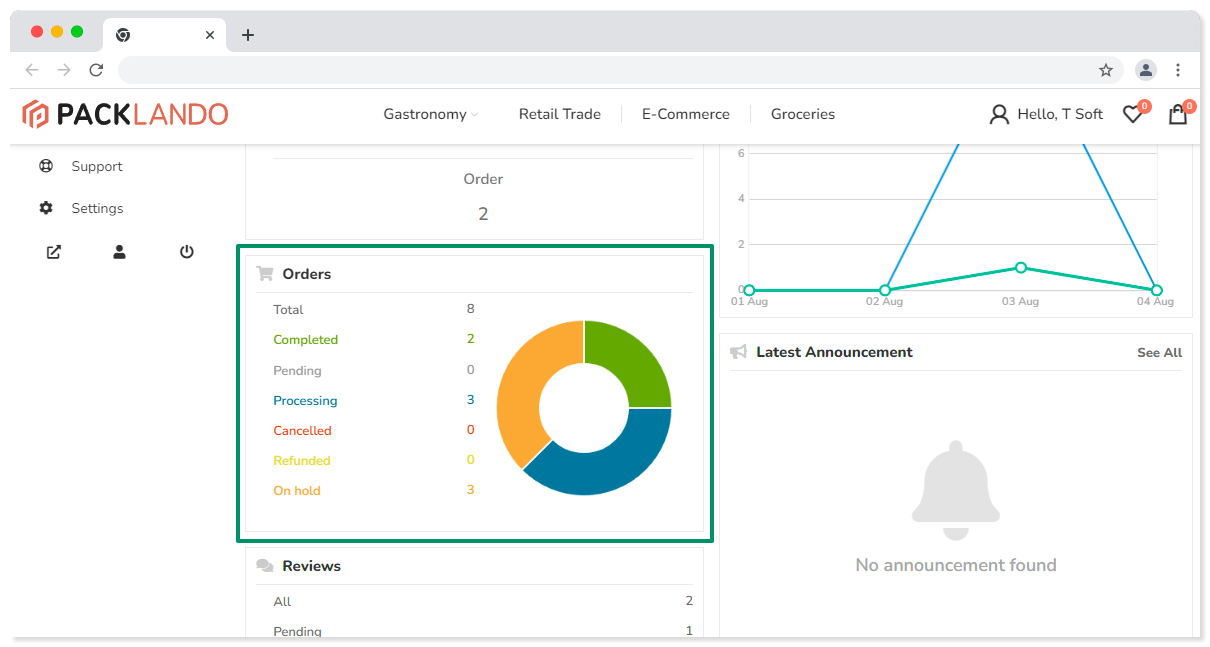Open the Chrome profile avatar

pos(1146,70)
